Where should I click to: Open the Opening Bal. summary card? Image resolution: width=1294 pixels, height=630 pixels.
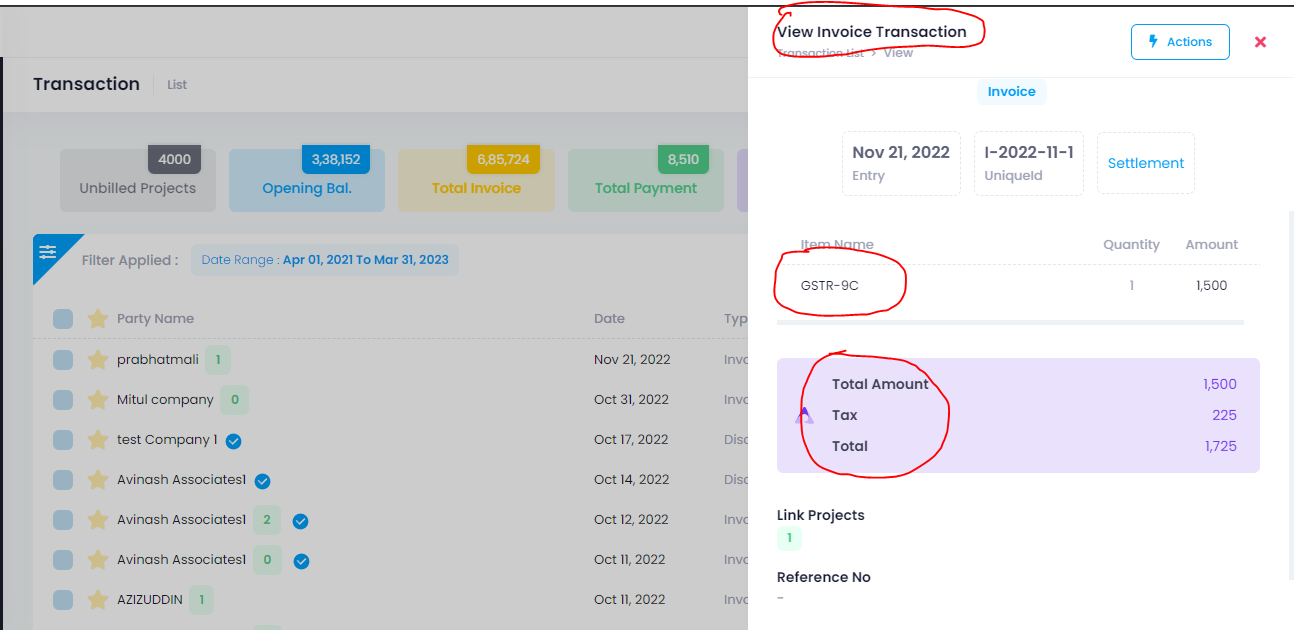click(x=307, y=181)
